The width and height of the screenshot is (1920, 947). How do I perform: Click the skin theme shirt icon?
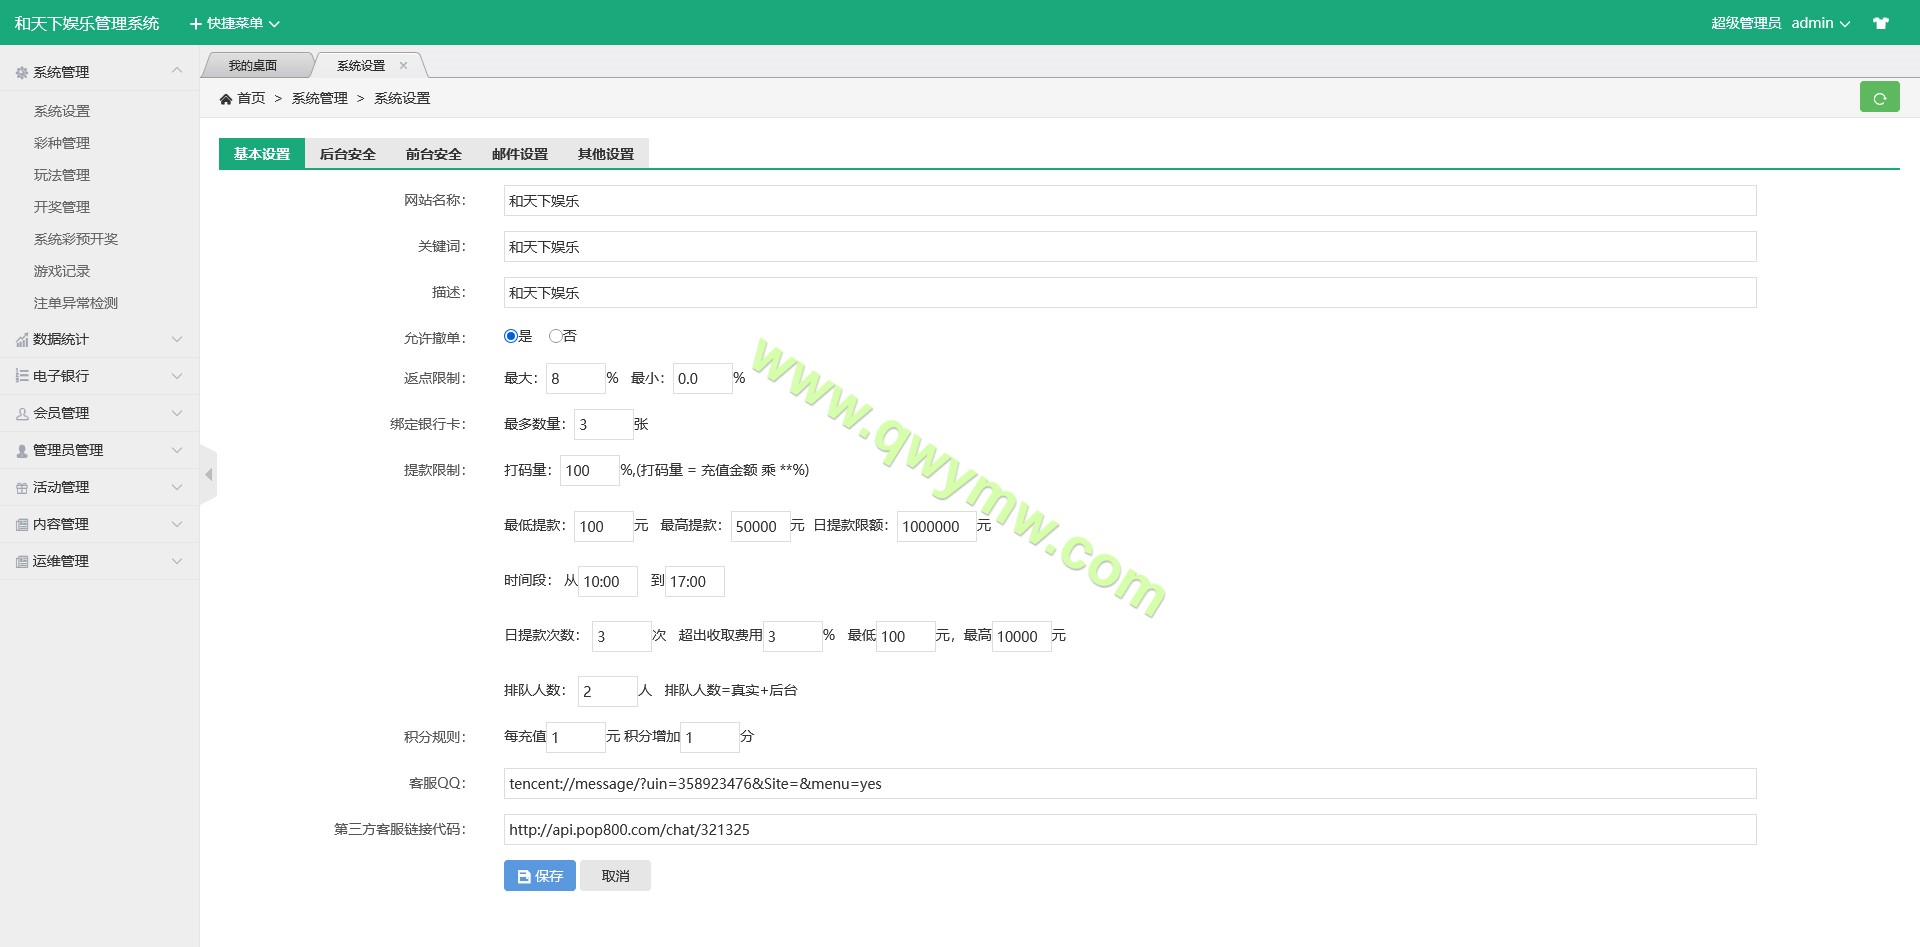(1881, 23)
